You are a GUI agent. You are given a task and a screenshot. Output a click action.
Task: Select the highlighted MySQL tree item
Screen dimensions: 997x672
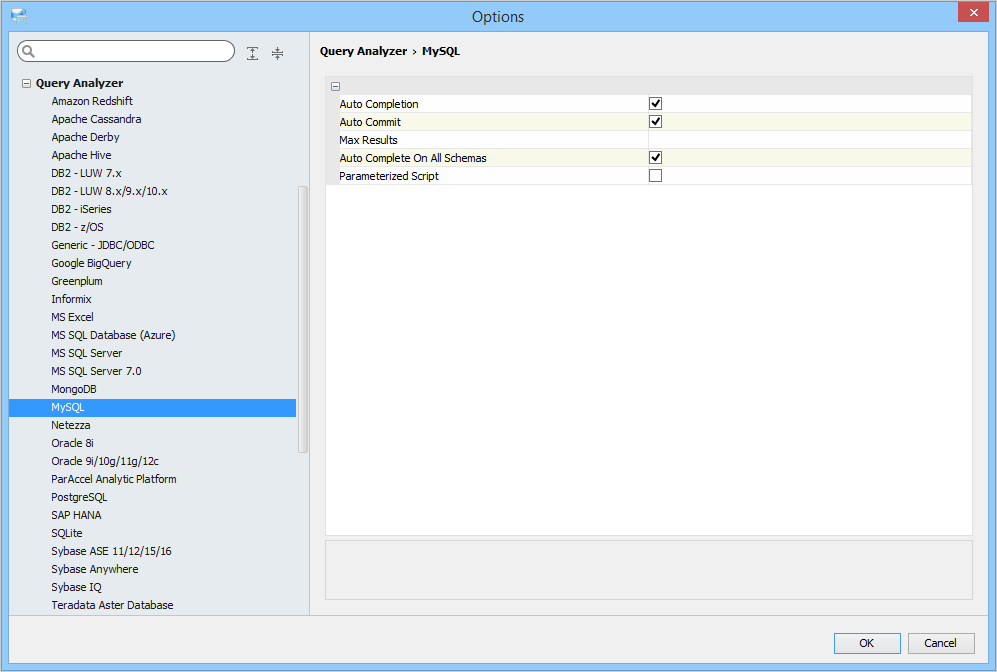coord(152,408)
